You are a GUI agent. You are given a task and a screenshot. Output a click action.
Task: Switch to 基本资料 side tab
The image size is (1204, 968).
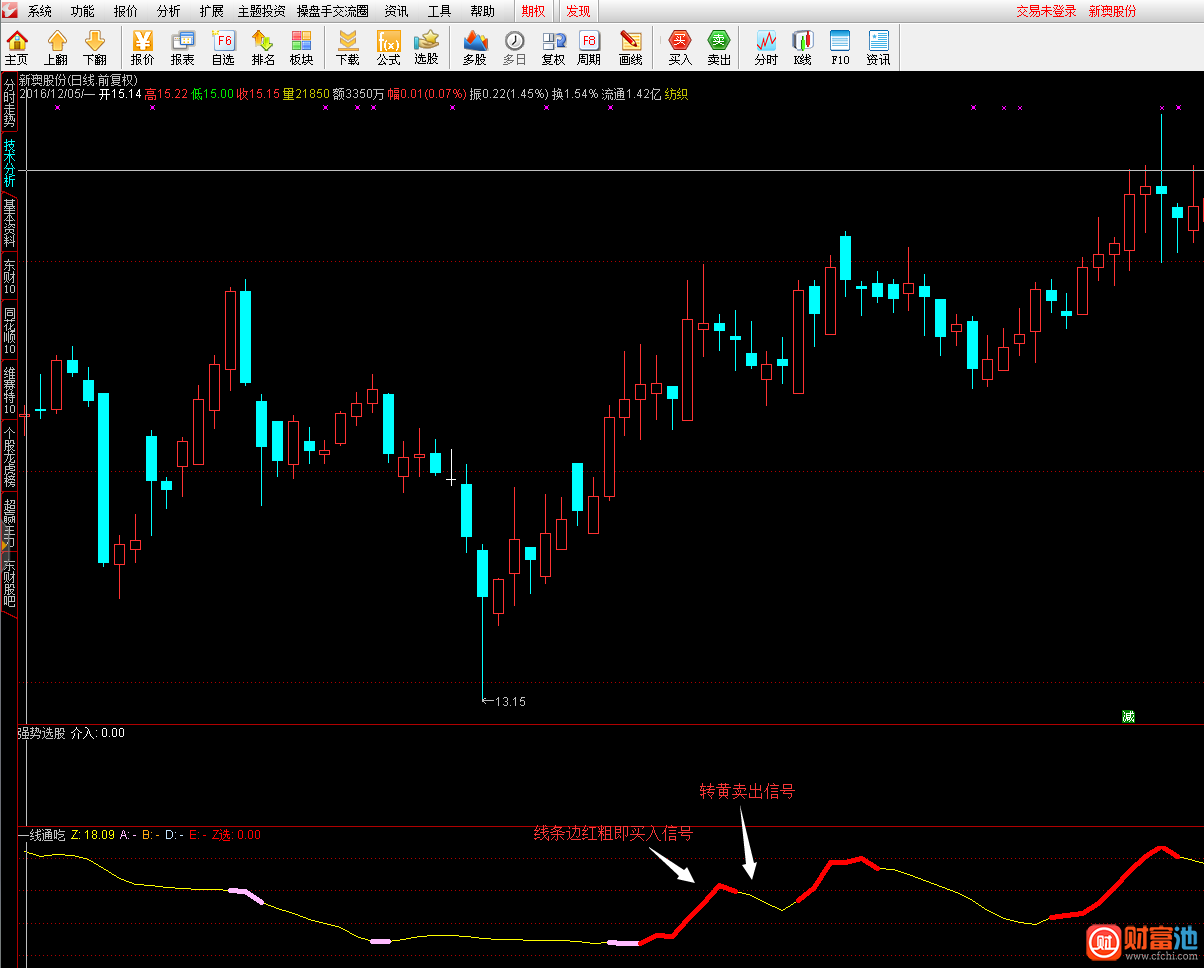[x=9, y=222]
